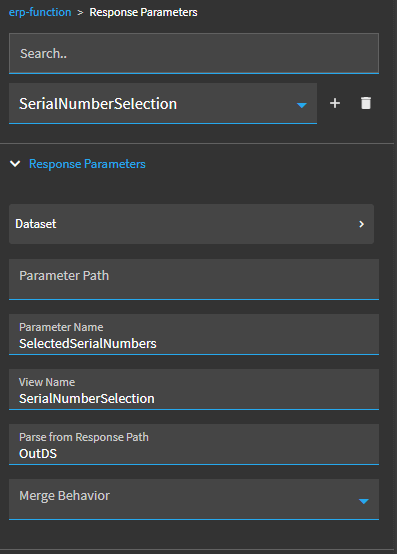This screenshot has height=554, width=397.
Task: Go back to erp-function breadcrumb
Action: (x=40, y=12)
